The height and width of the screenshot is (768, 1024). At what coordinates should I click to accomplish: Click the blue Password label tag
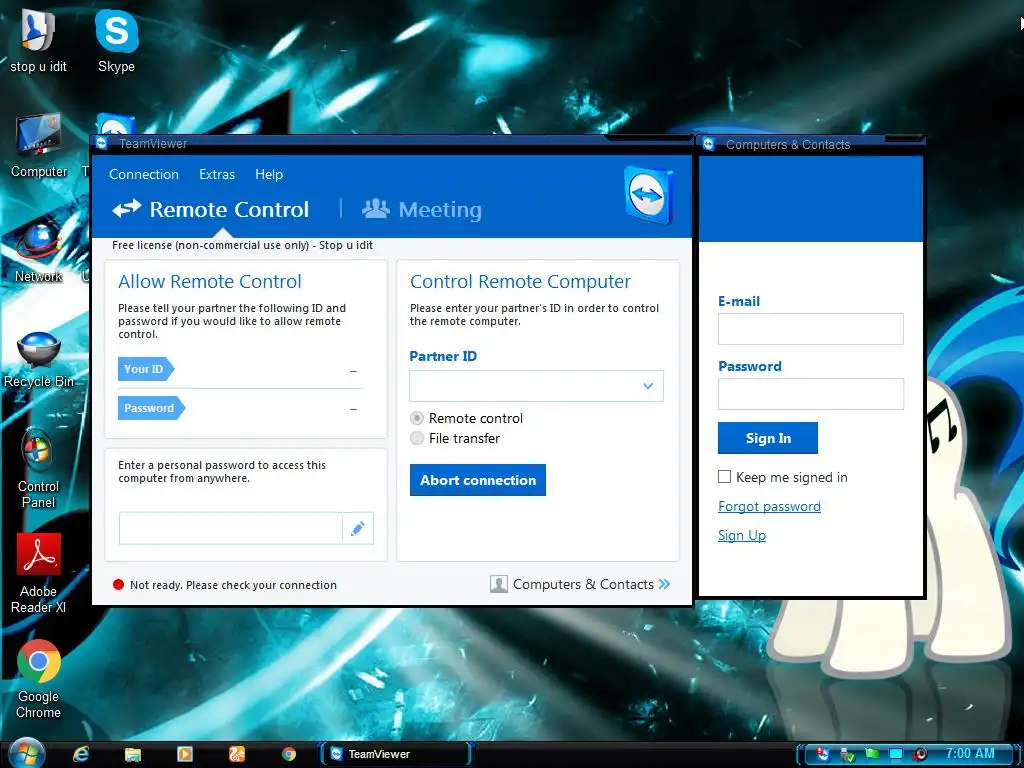point(151,408)
